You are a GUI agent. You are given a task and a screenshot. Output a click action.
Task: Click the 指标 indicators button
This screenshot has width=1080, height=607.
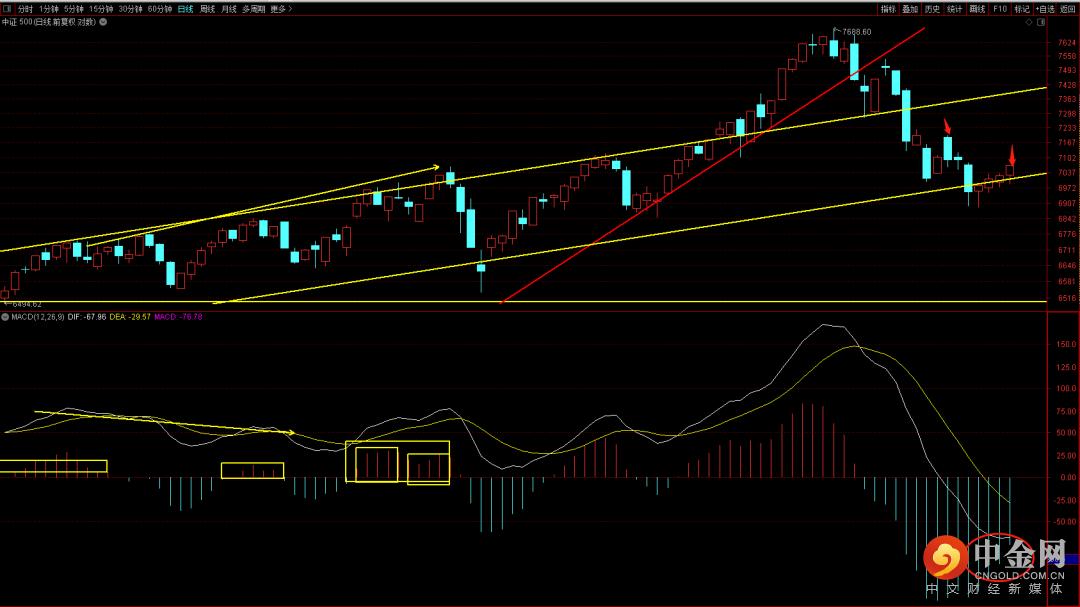coord(889,9)
